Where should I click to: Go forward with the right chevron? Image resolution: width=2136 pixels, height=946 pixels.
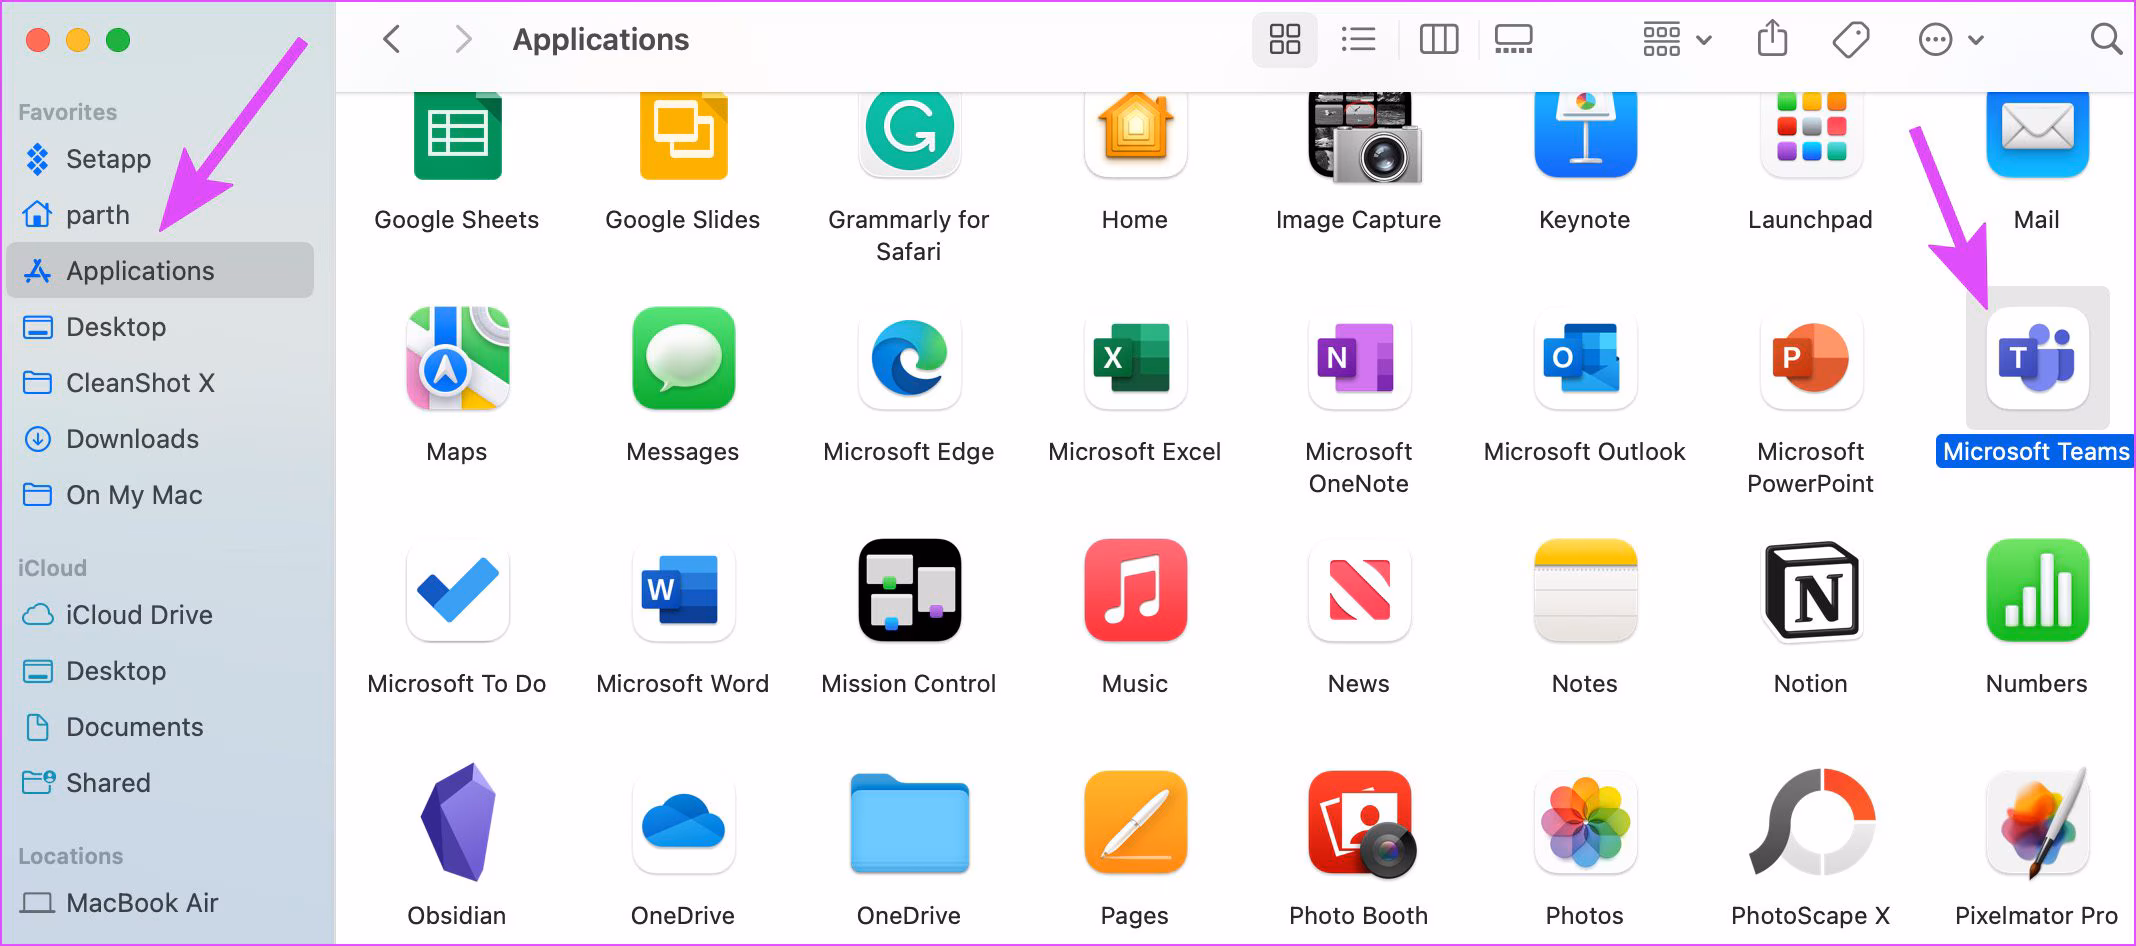[x=462, y=40]
